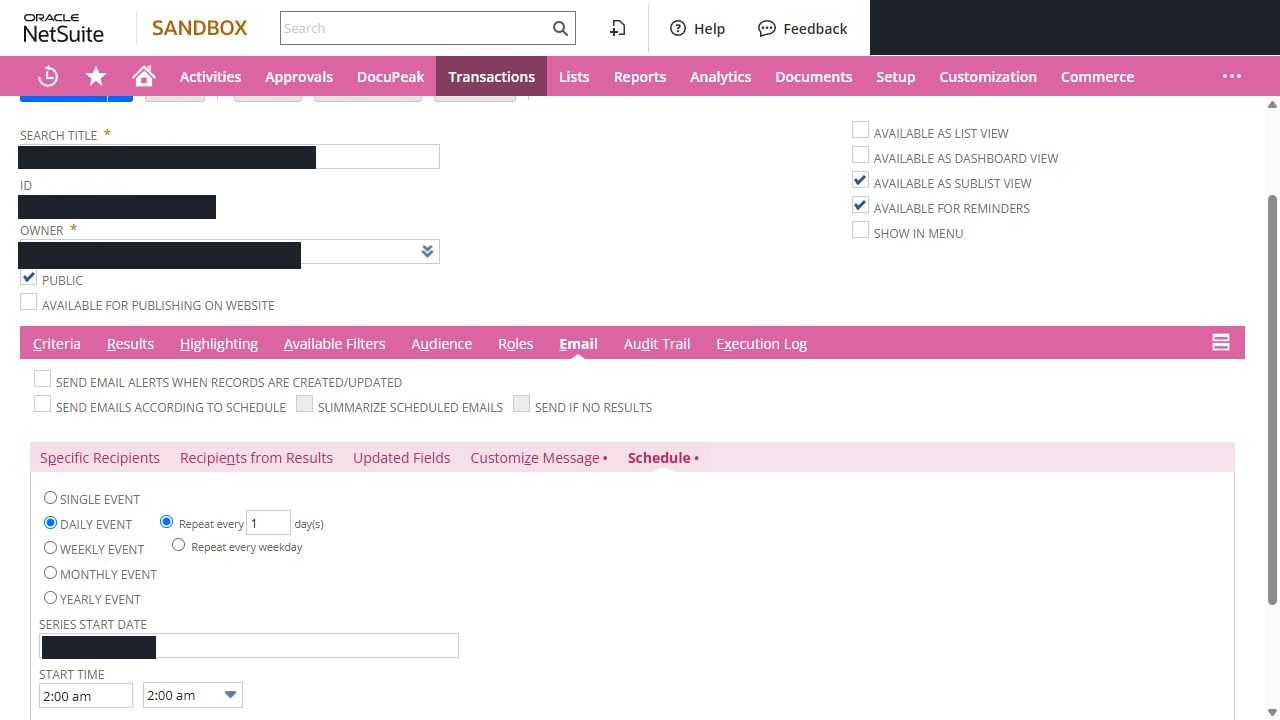Switch to the Criteria tab
The height and width of the screenshot is (720, 1280).
[57, 343]
